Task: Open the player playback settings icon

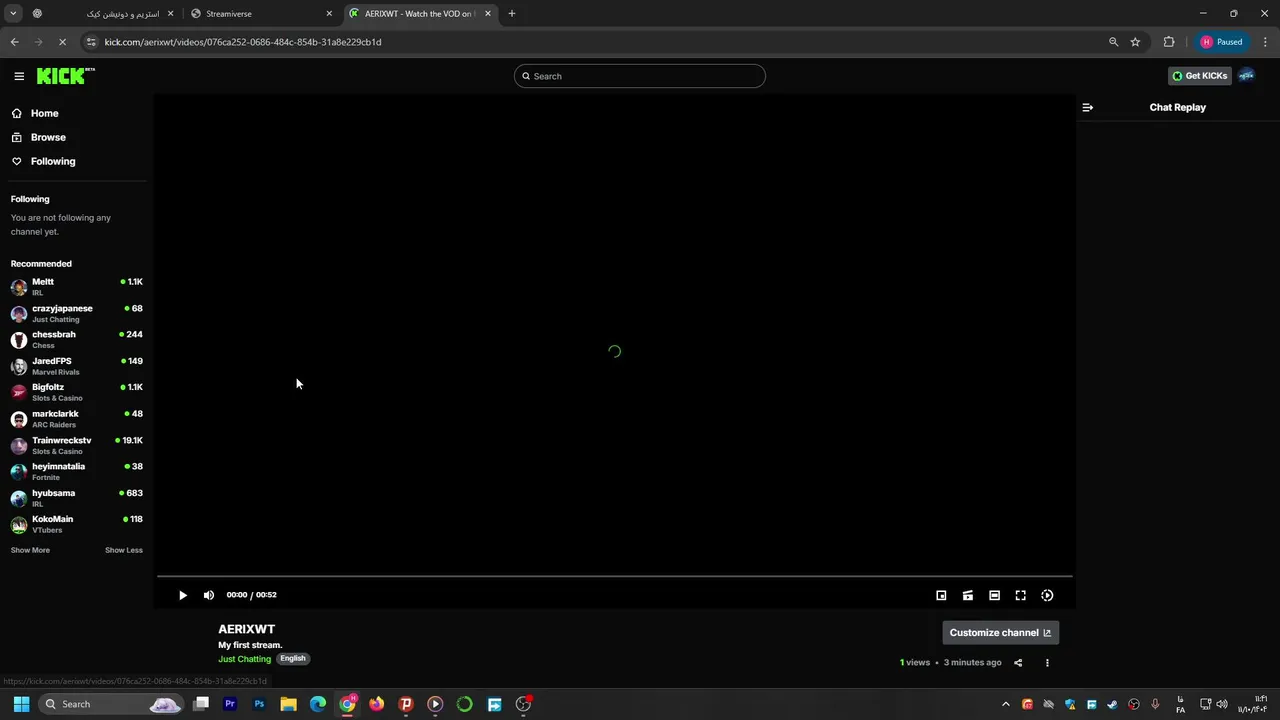Action: tap(1047, 595)
